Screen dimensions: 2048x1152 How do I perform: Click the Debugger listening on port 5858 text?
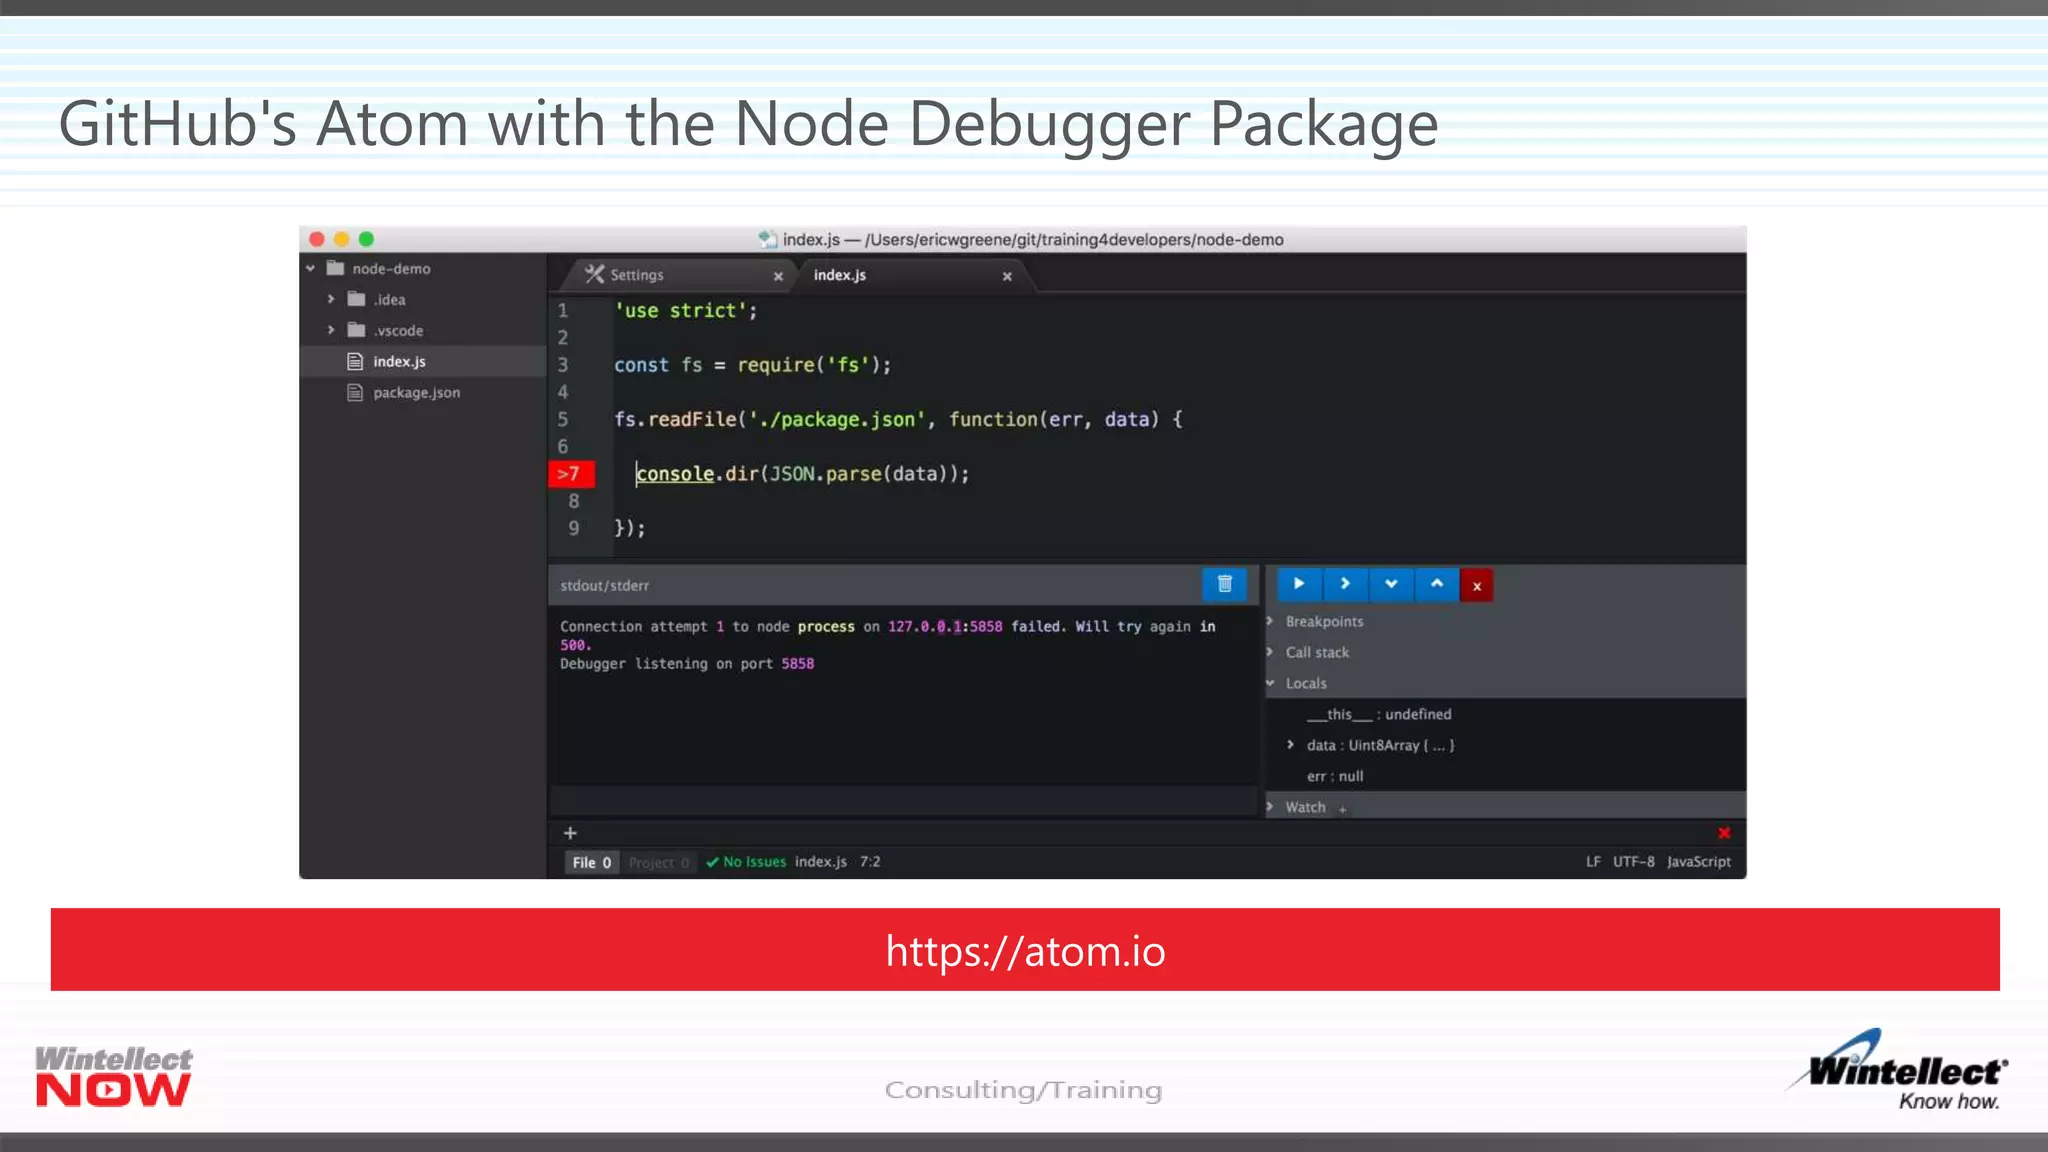pyautogui.click(x=687, y=664)
